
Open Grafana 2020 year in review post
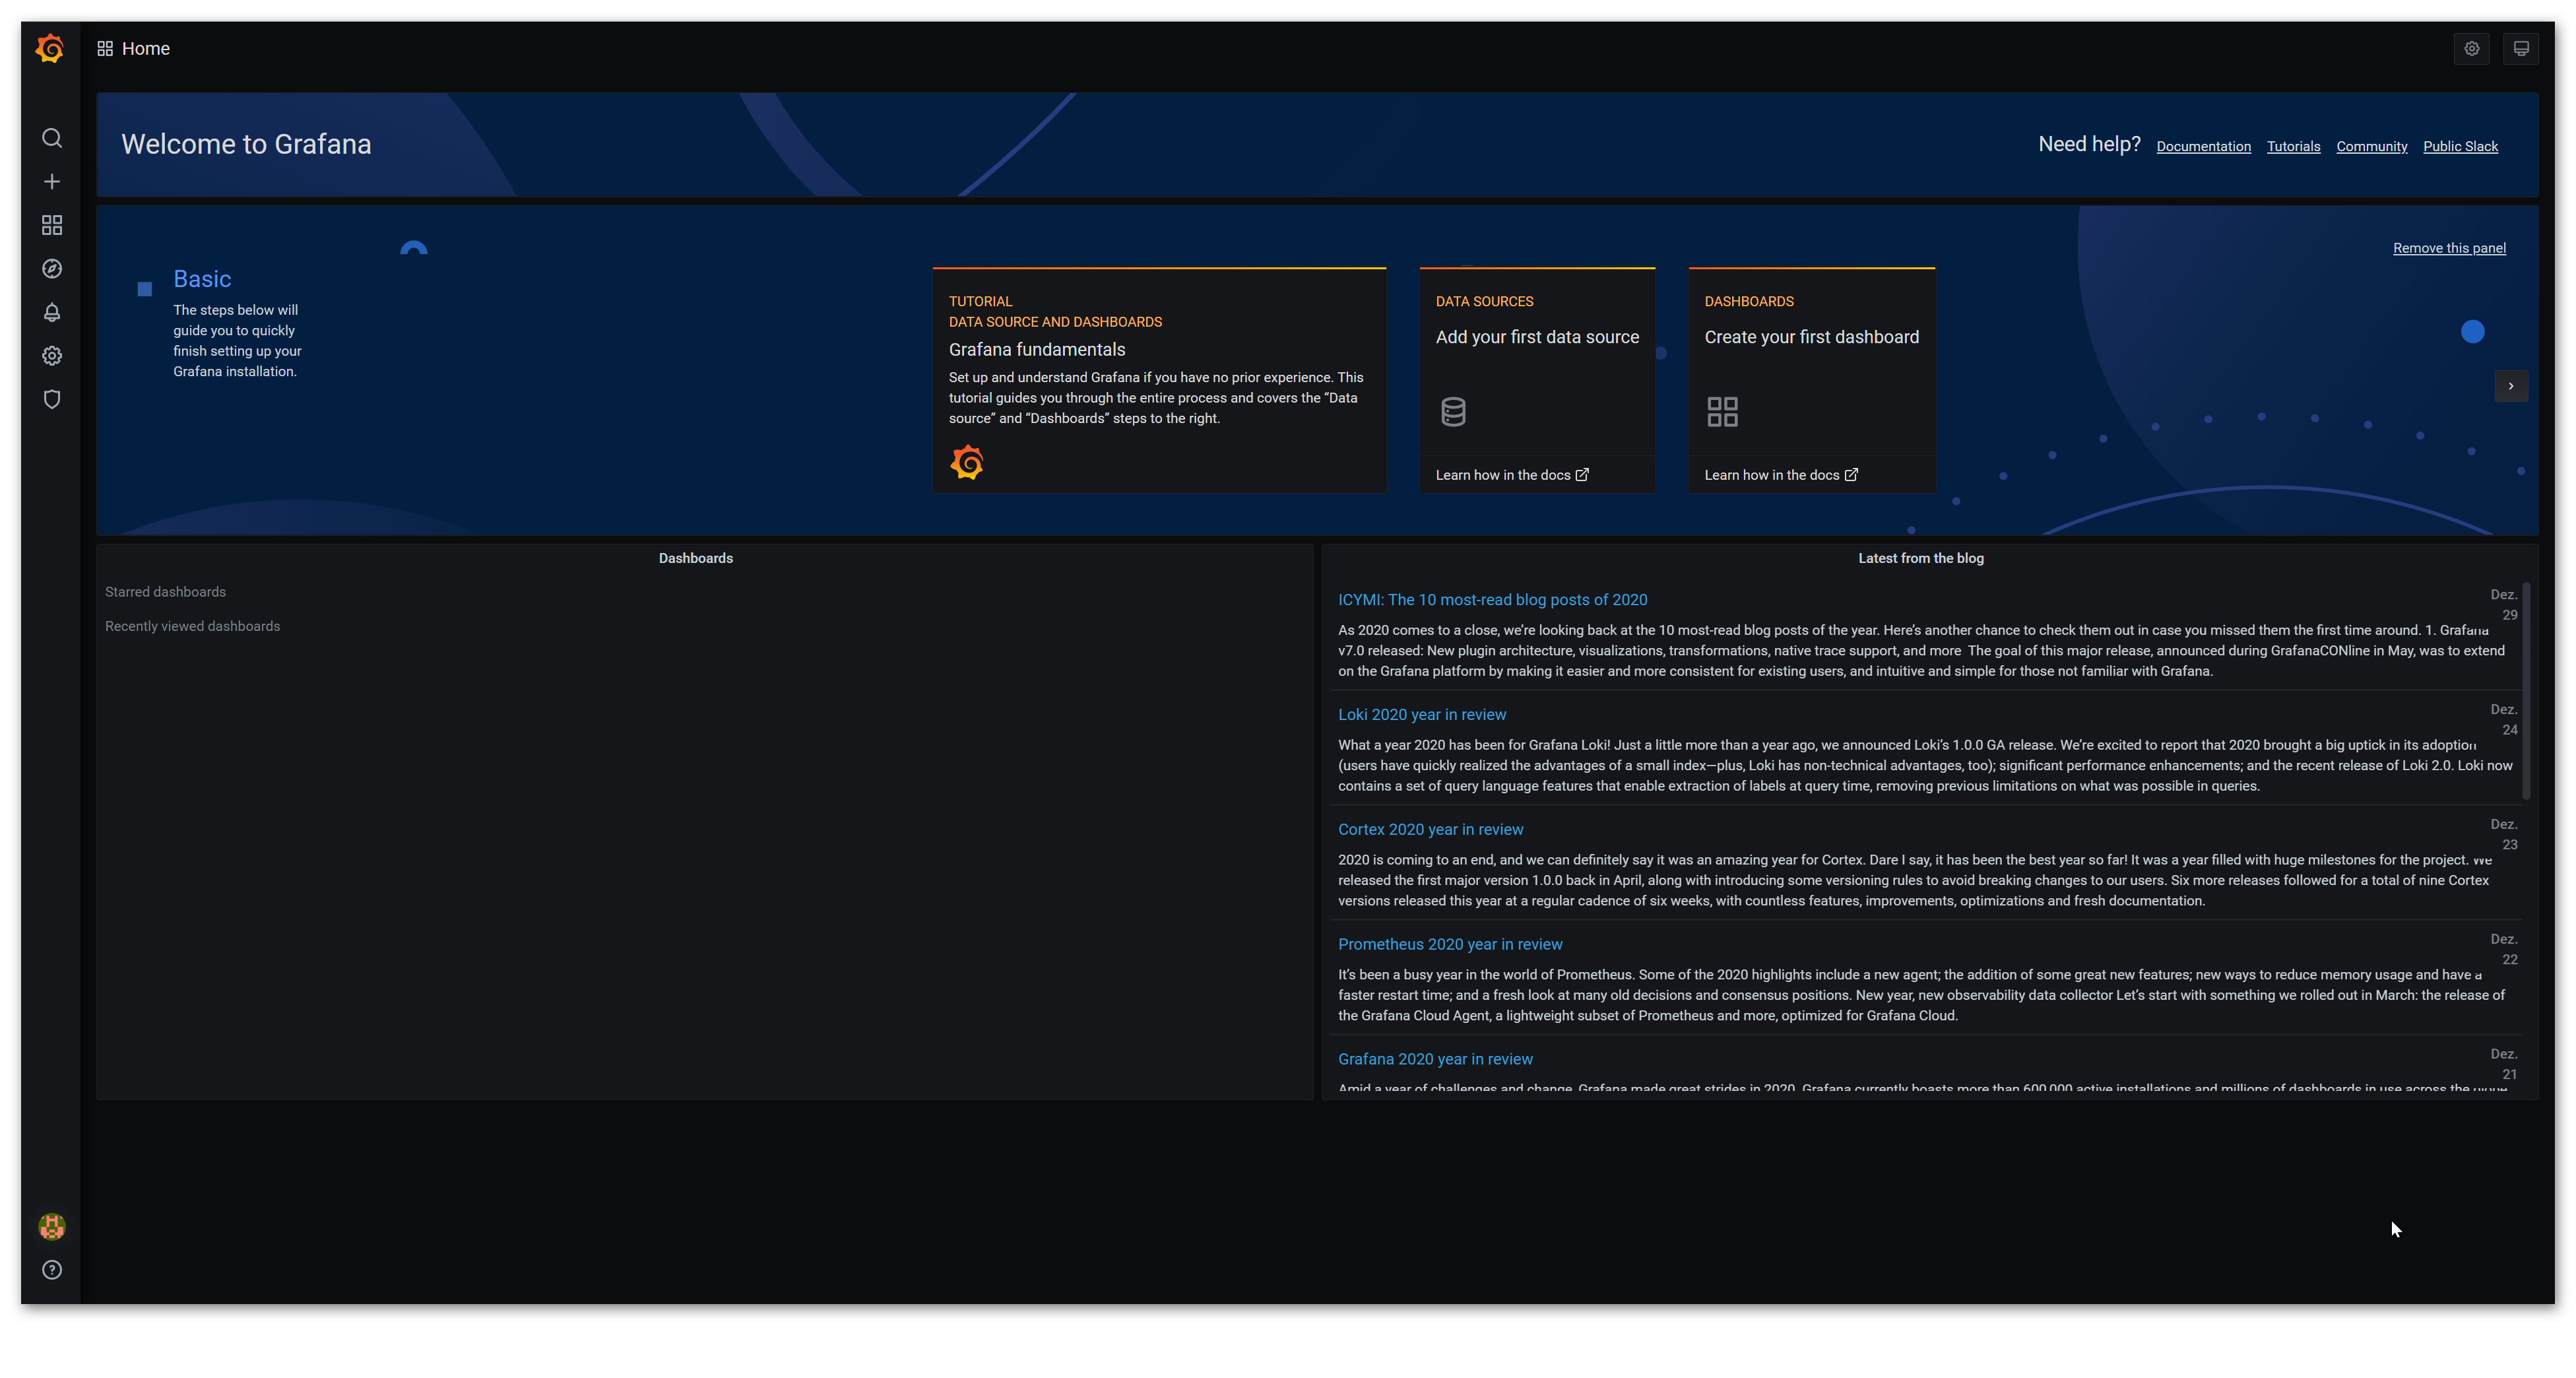click(1435, 1059)
